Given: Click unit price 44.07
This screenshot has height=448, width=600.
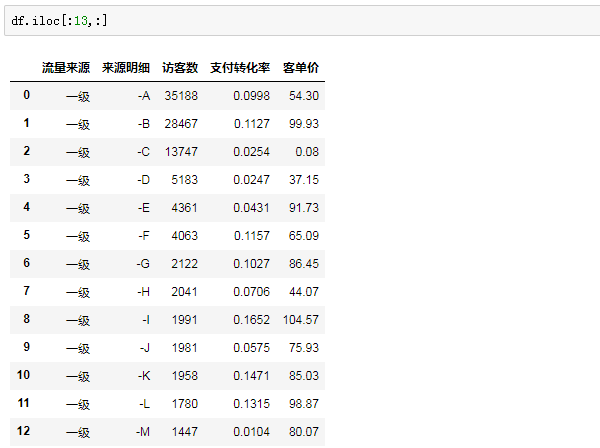Looking at the screenshot, I should click(304, 292).
